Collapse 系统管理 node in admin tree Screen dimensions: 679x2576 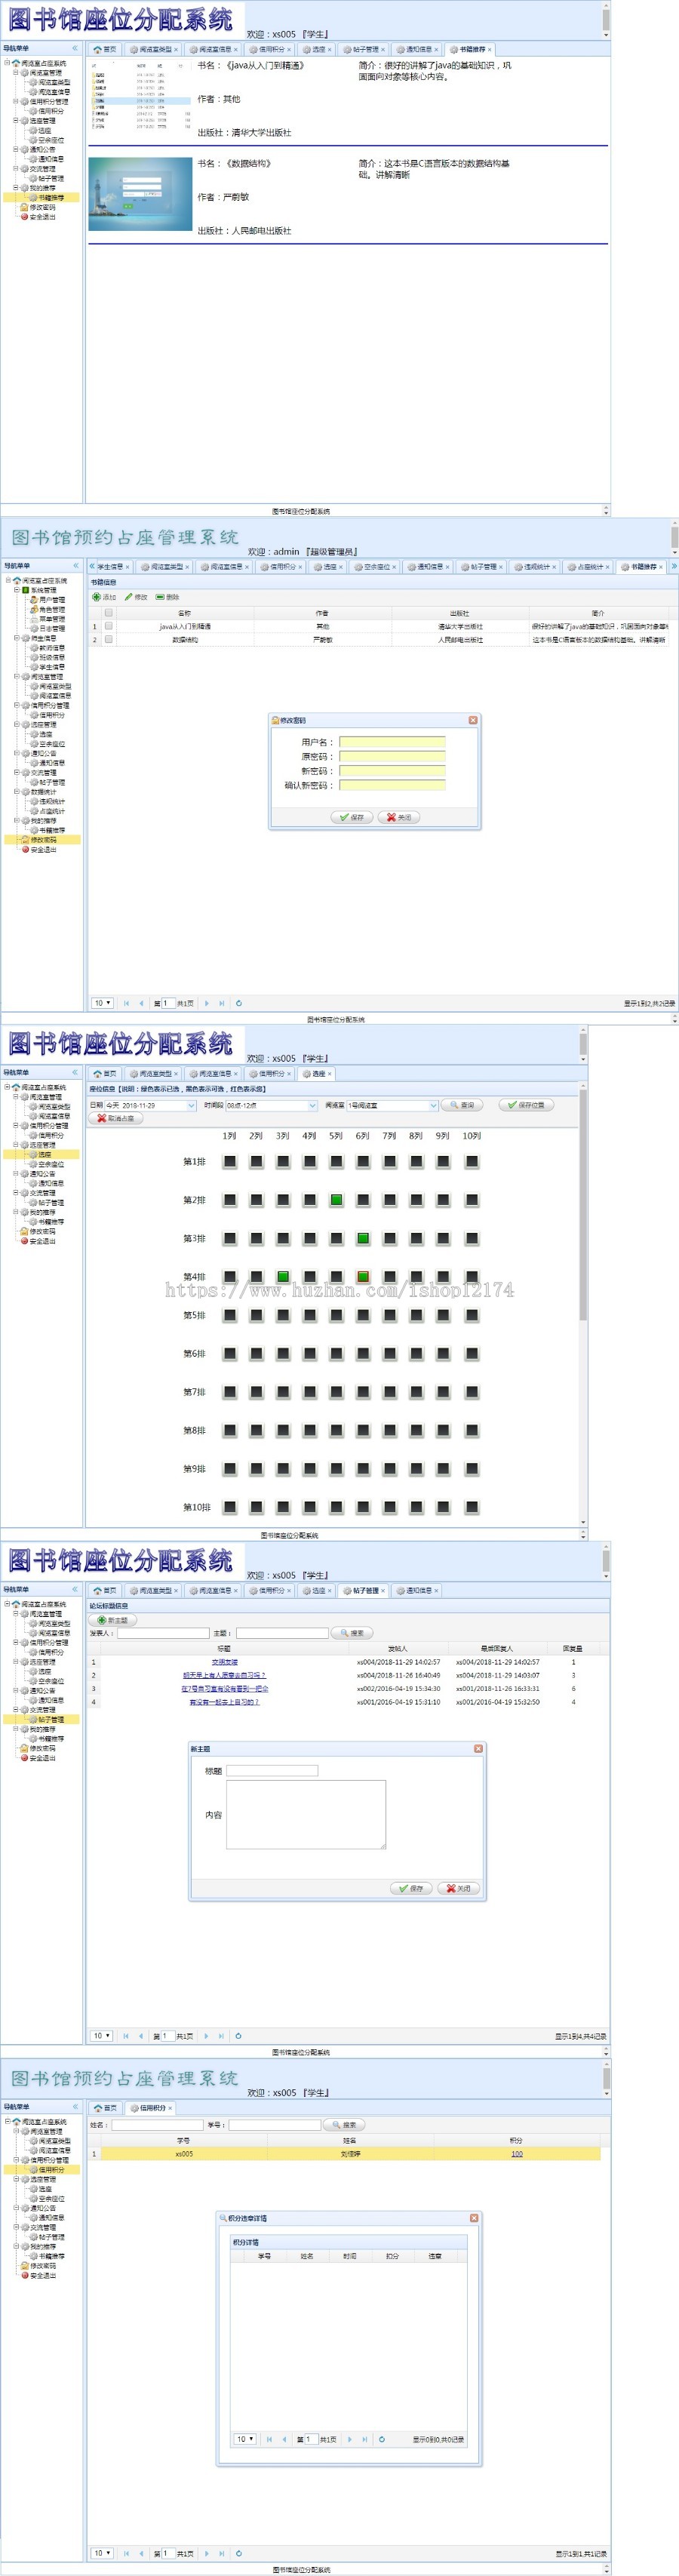coord(16,590)
